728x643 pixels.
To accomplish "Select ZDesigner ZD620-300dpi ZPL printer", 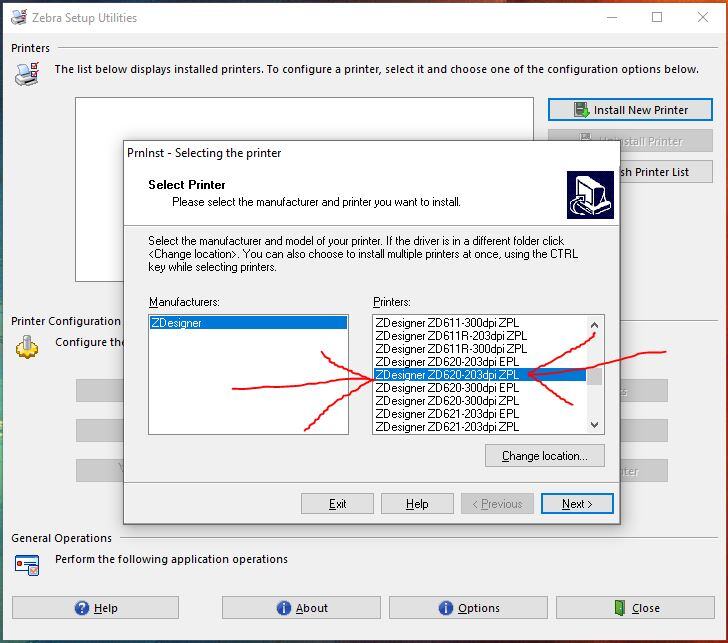I will click(x=480, y=401).
